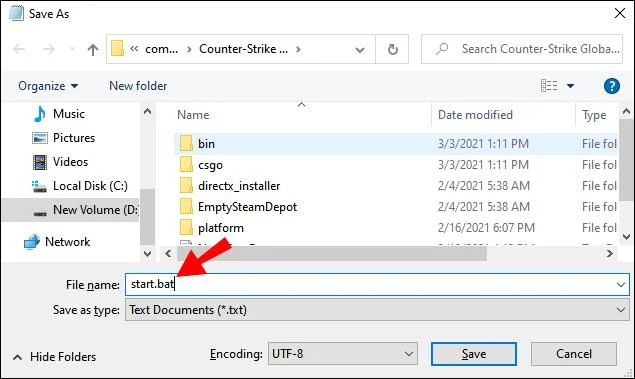This screenshot has width=635, height=379.
Task: Open the Organize menu
Action: click(x=48, y=86)
